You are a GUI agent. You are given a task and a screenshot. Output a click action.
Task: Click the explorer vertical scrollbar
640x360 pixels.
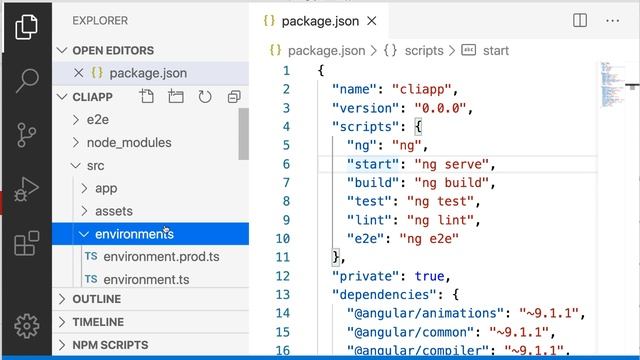tap(244, 134)
